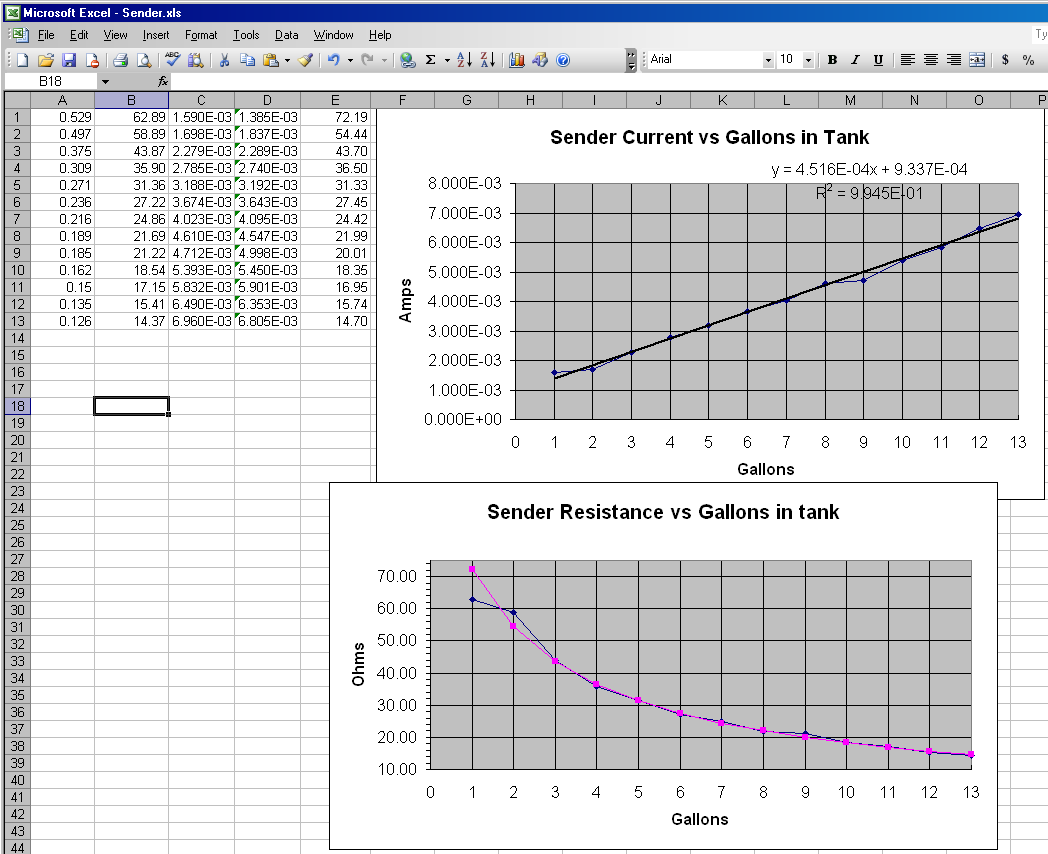
Task: Click the Select All corner button
Action: (x=17, y=100)
